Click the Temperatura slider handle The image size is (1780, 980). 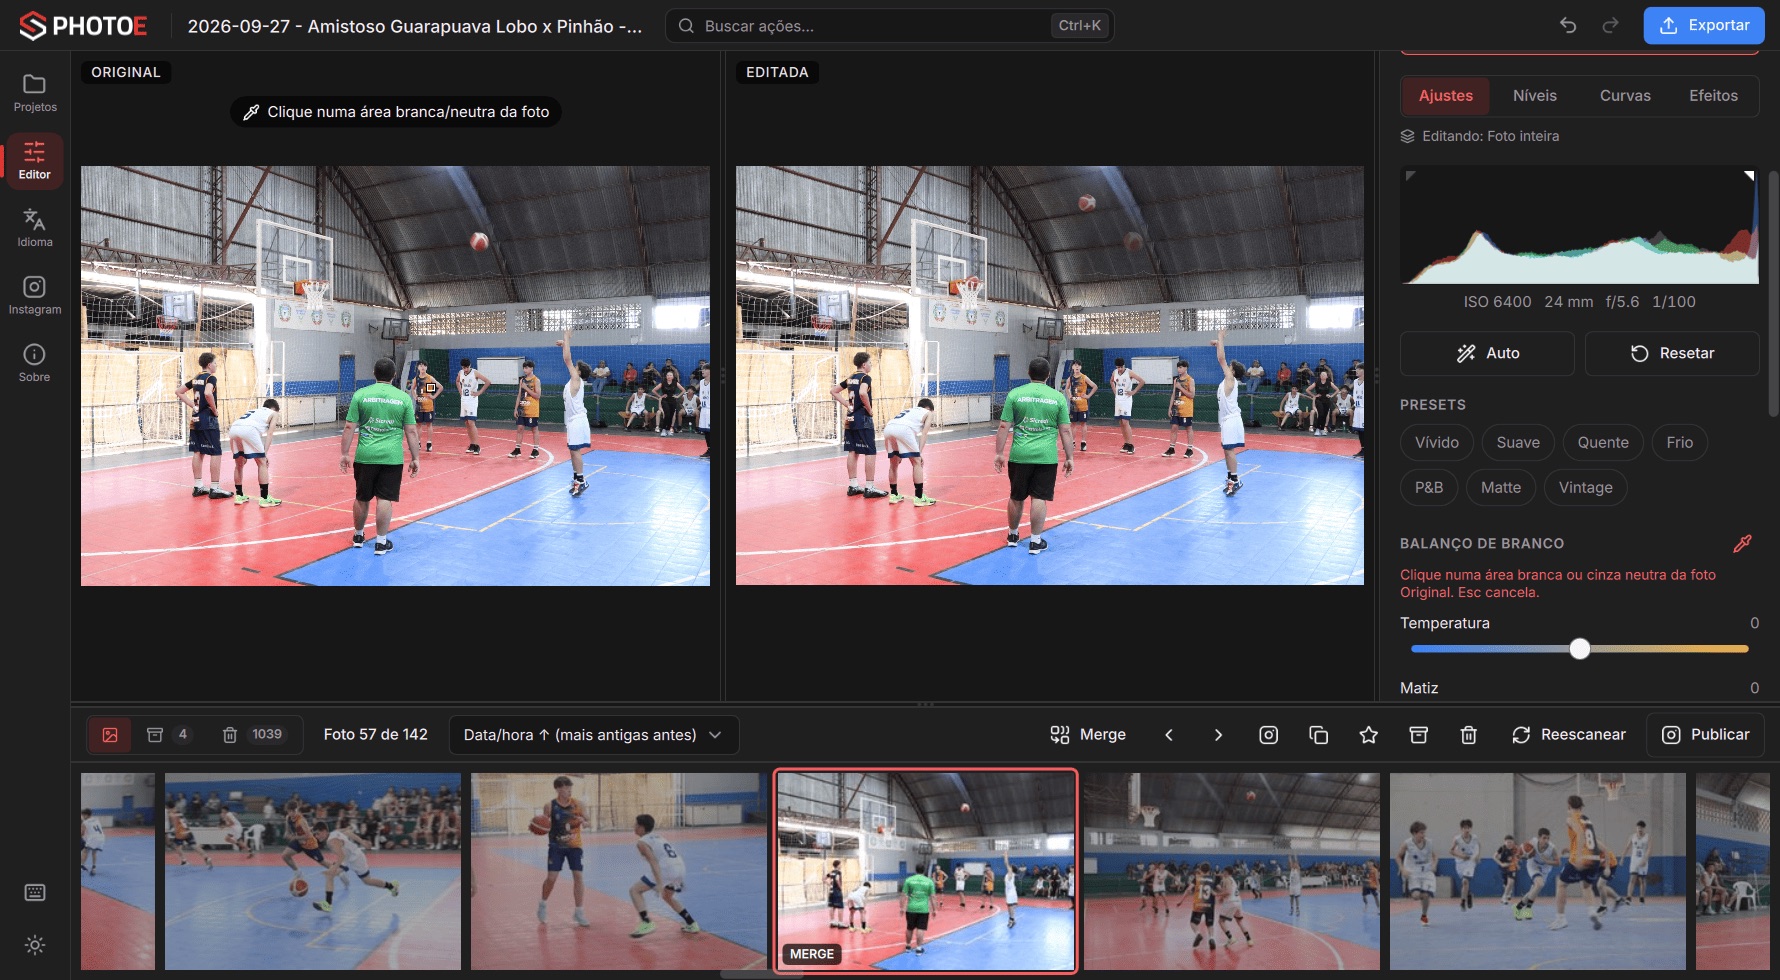[x=1580, y=649]
